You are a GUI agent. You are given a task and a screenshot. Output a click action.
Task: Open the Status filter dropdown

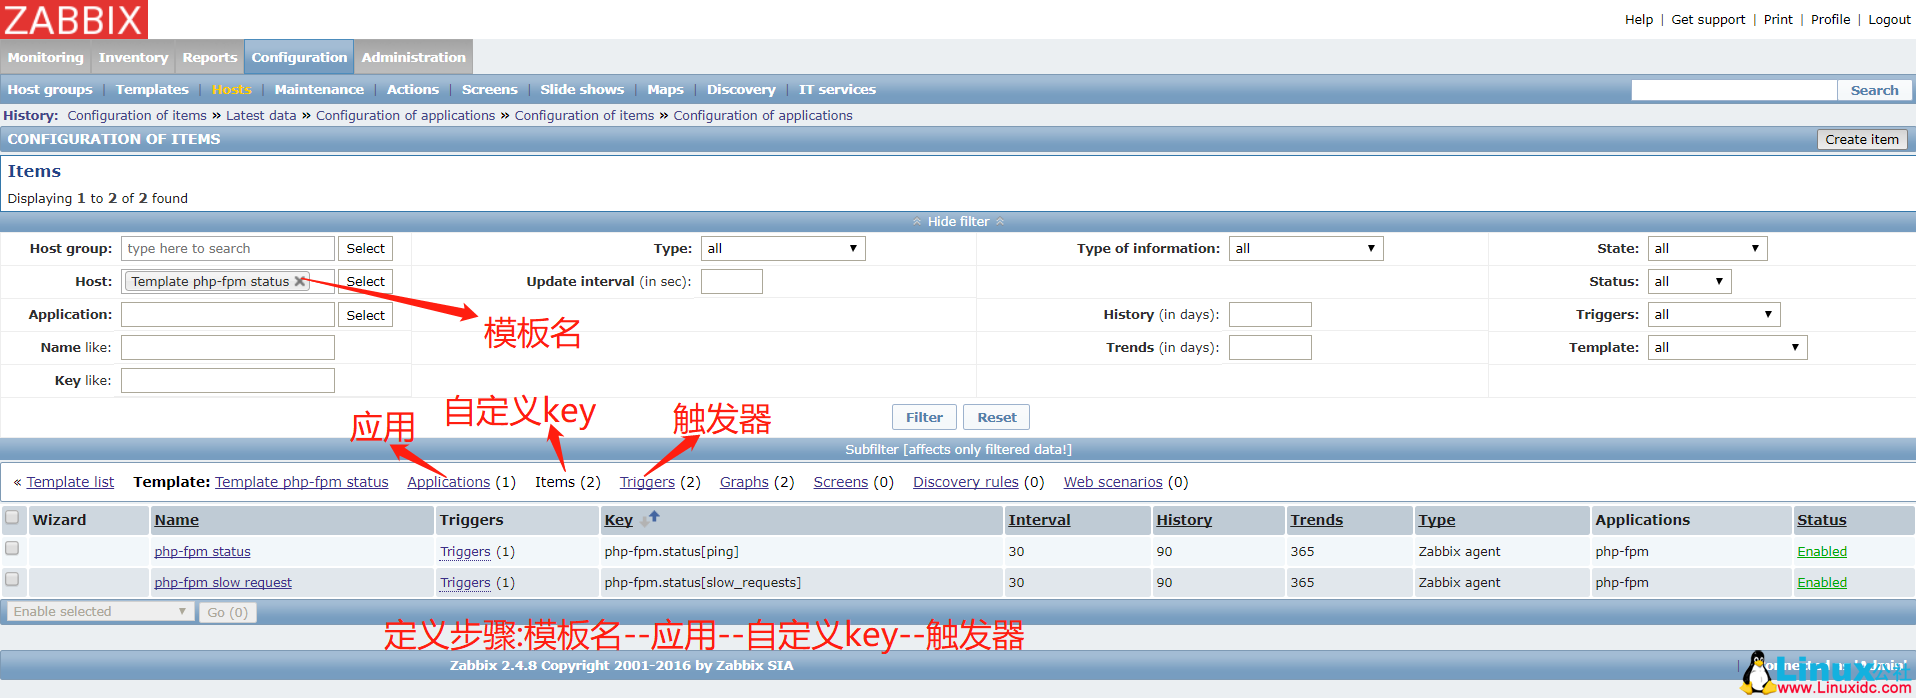point(1689,281)
